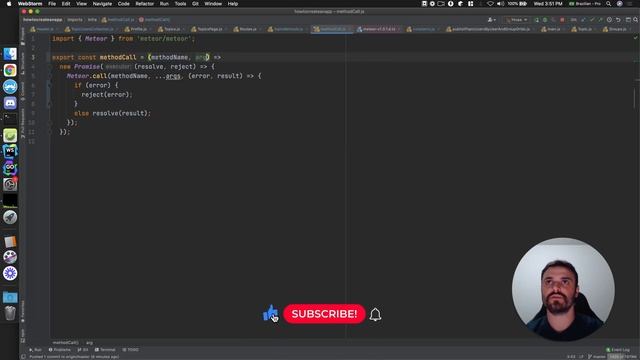Click the Debug bug icon in toolbar

(545, 20)
